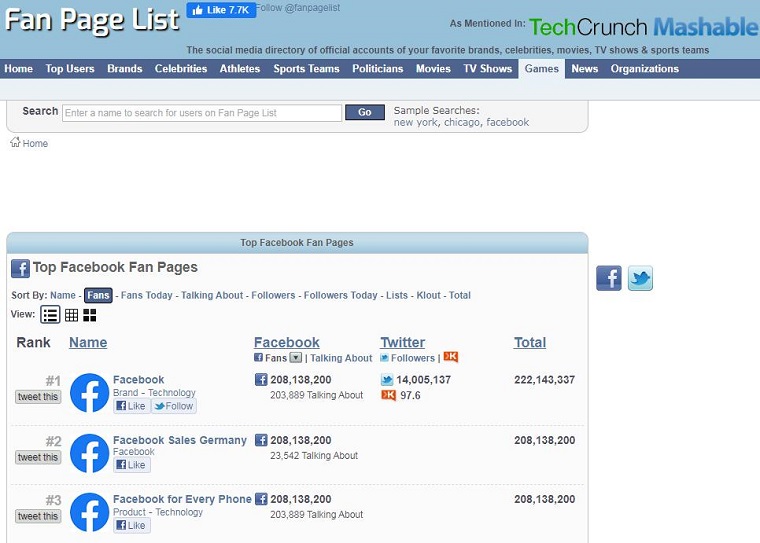760x543 pixels.
Task: Click the Facebook logo thumbnail for rank #1
Action: (89, 393)
